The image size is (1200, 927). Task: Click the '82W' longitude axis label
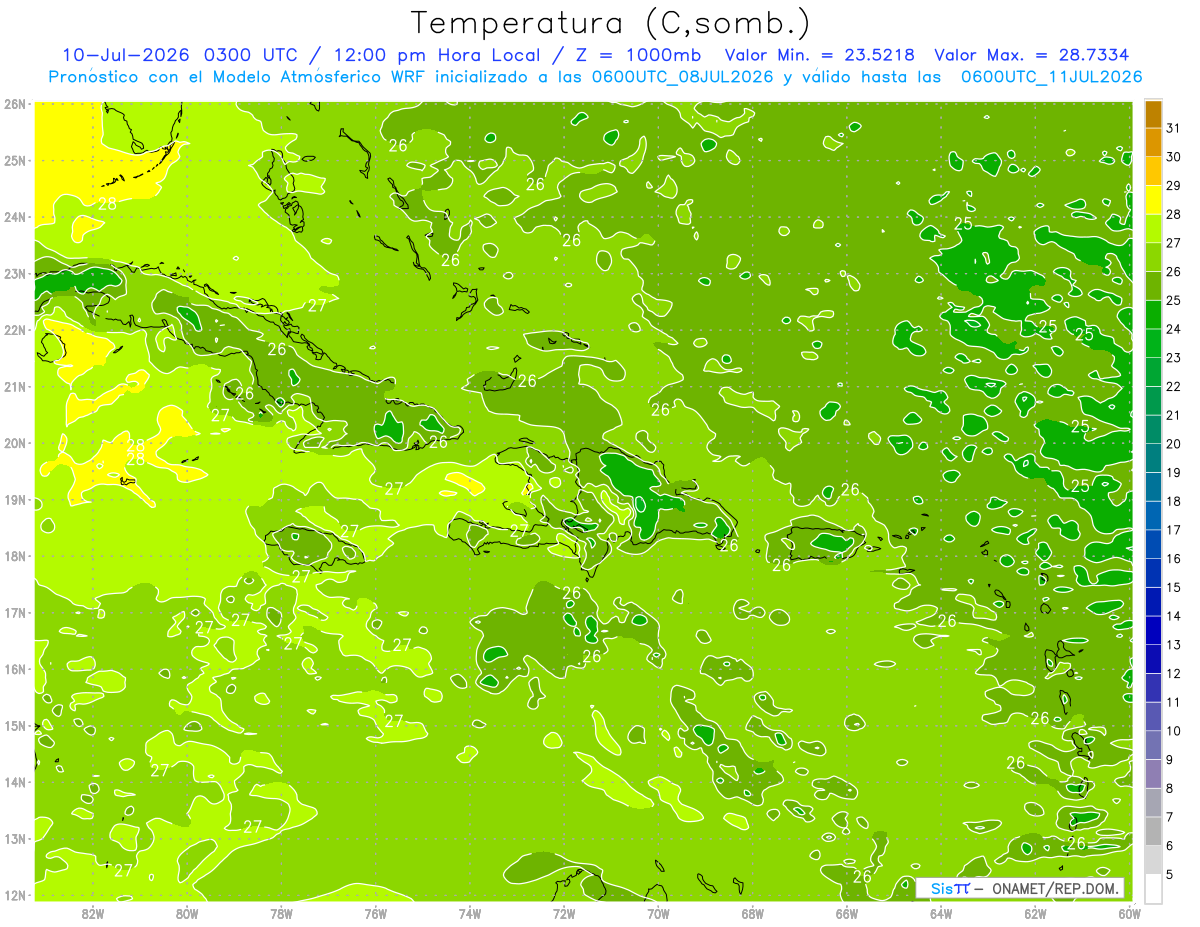pyautogui.click(x=93, y=913)
